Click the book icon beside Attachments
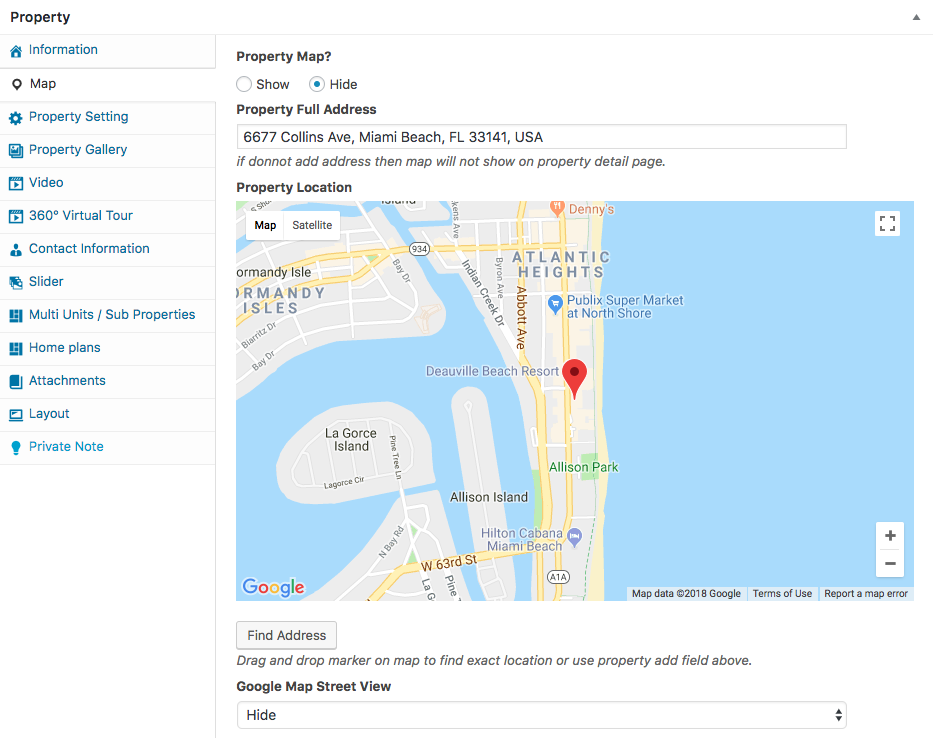Screen dimensions: 933x738 [x=16, y=381]
